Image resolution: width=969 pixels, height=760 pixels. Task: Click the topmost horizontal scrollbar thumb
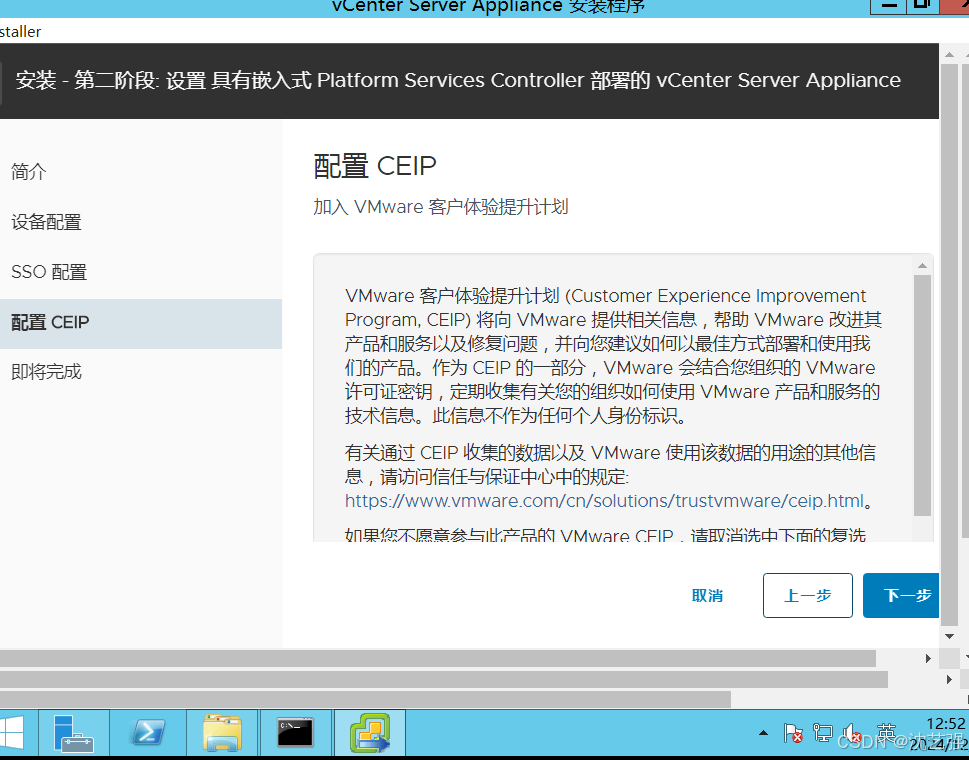pyautogui.click(x=438, y=659)
